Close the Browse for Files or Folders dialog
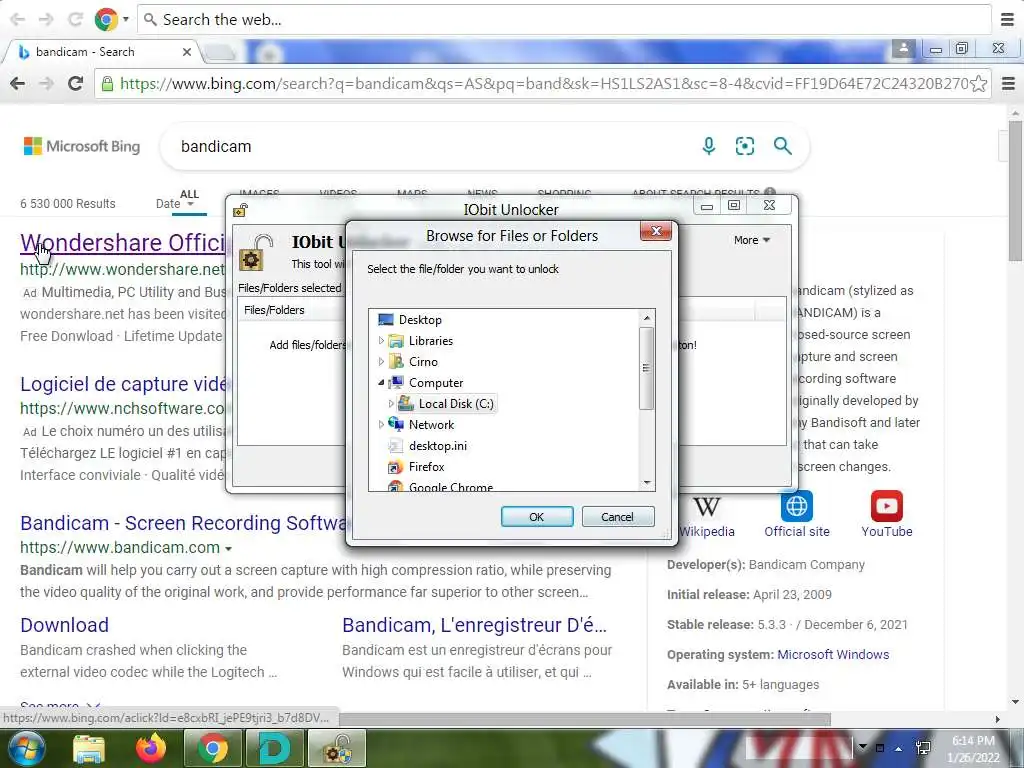The width and height of the screenshot is (1024, 768). click(x=656, y=231)
